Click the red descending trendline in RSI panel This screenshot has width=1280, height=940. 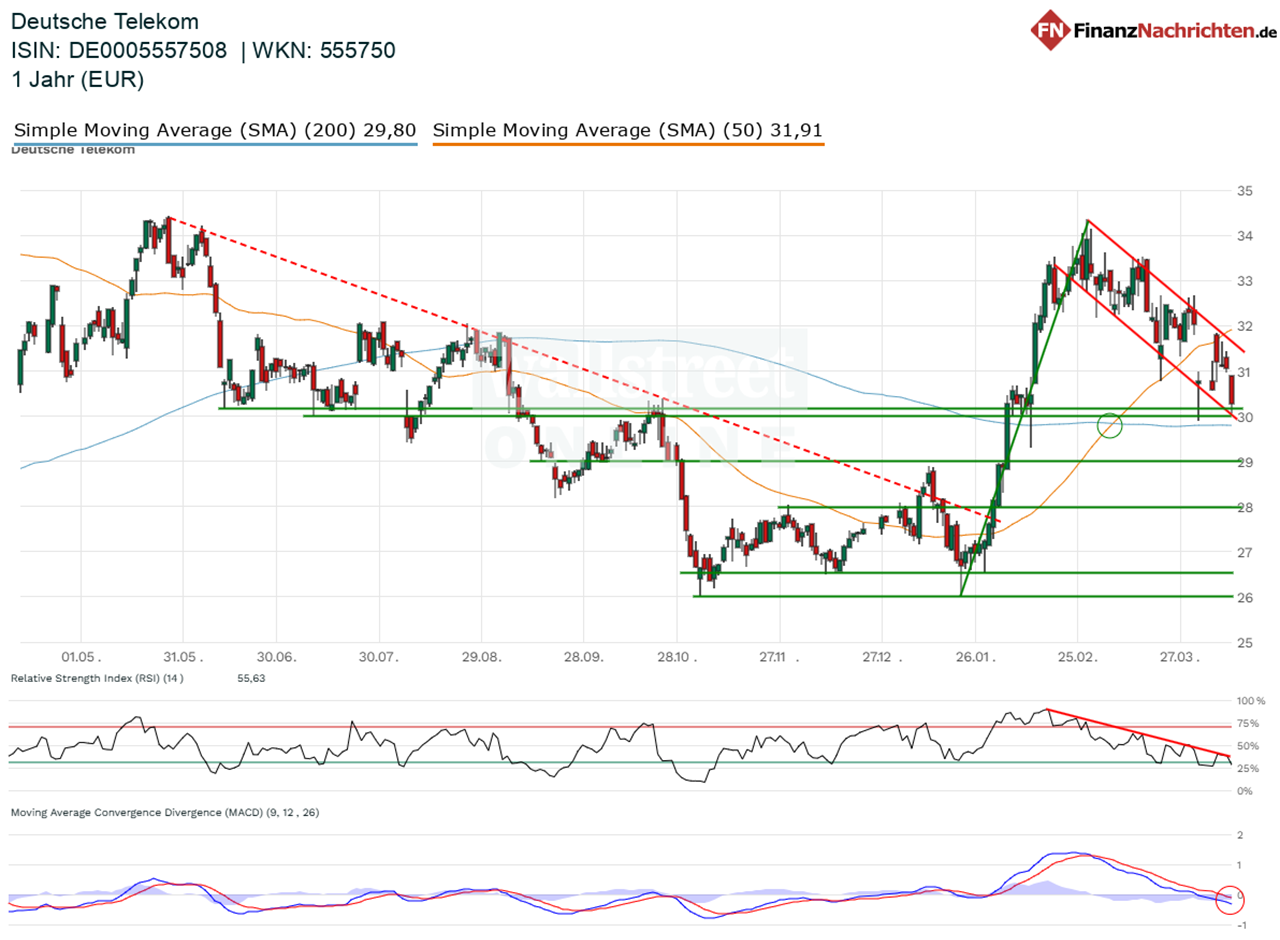click(1140, 733)
